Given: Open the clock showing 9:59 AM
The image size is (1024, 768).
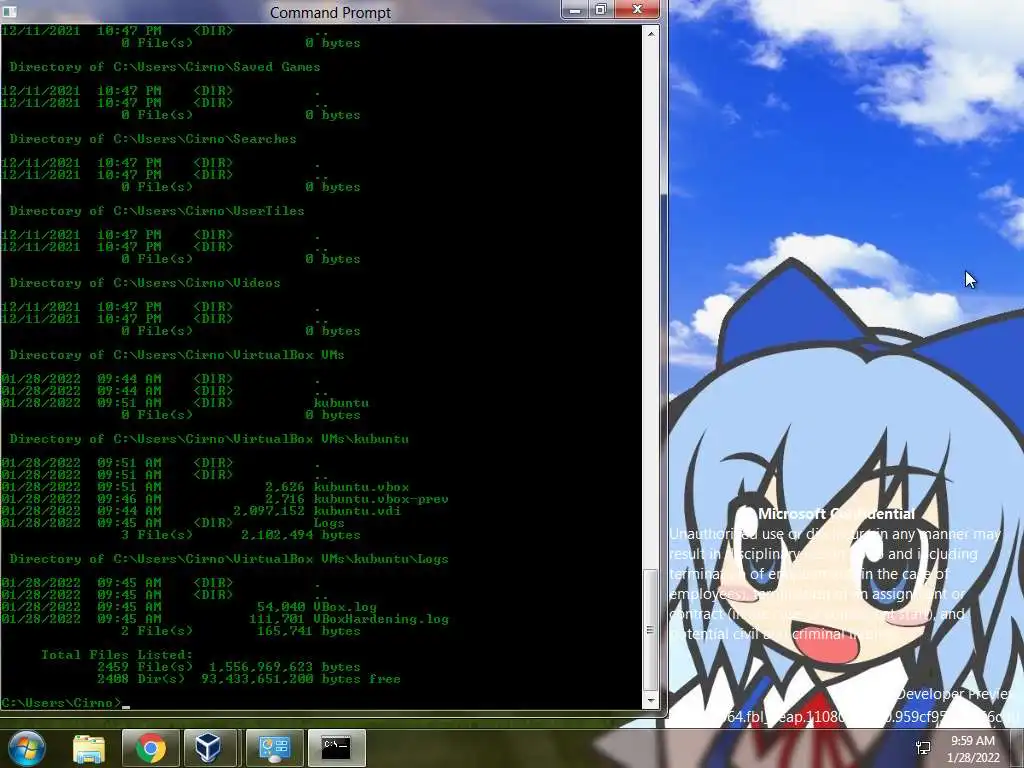Looking at the screenshot, I should pyautogui.click(x=973, y=749).
